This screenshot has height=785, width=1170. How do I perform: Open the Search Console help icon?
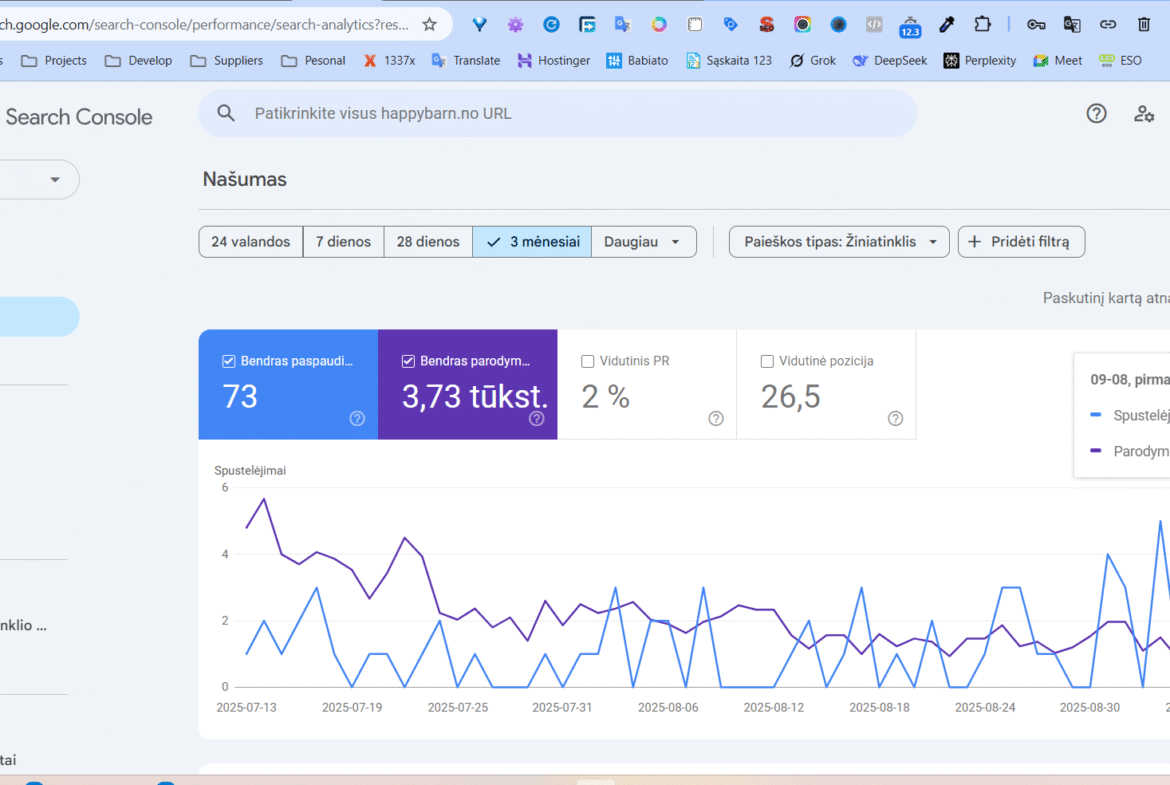[x=1096, y=114]
